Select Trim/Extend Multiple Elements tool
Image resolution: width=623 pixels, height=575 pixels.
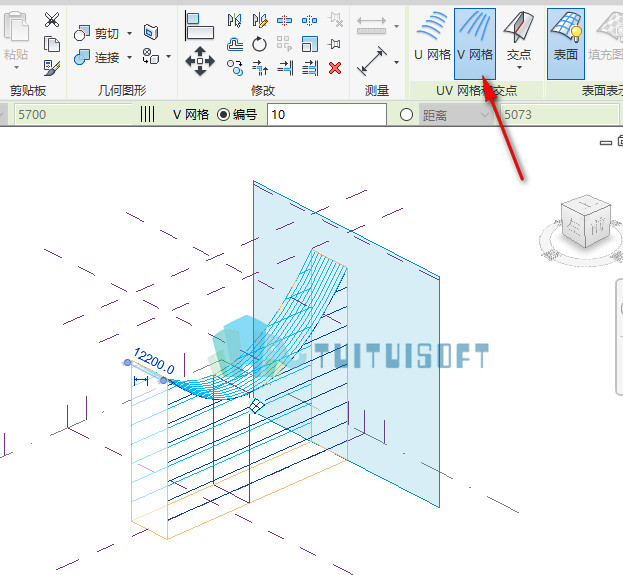click(x=310, y=68)
